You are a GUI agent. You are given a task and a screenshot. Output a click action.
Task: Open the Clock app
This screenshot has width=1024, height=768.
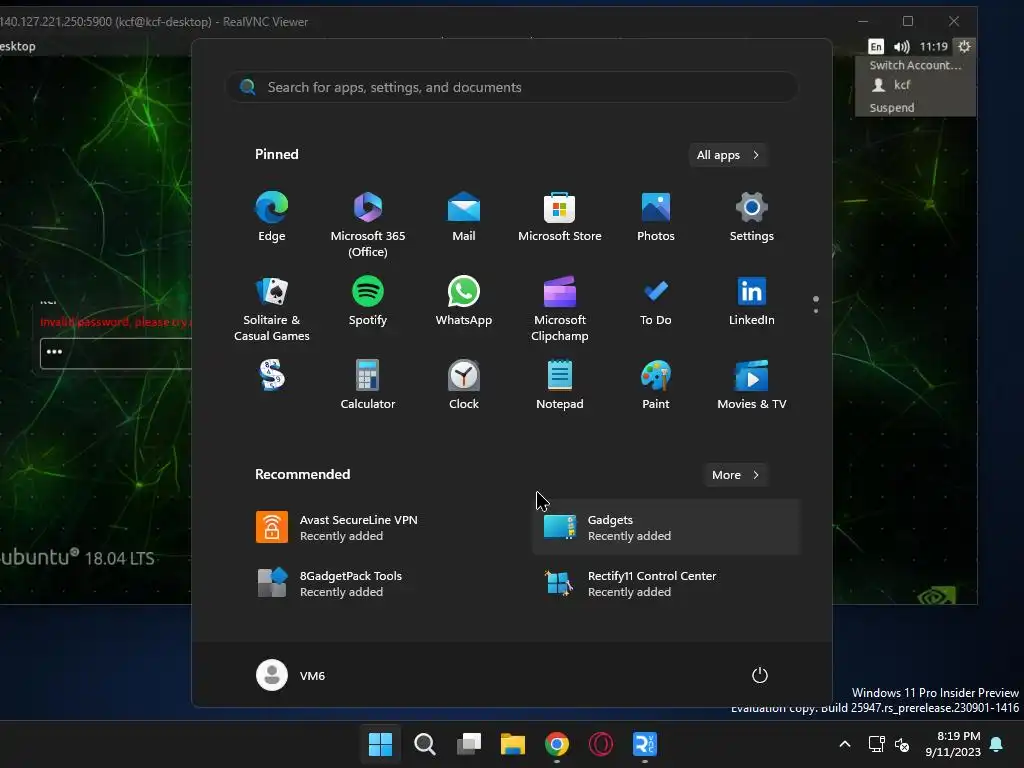[x=464, y=385]
